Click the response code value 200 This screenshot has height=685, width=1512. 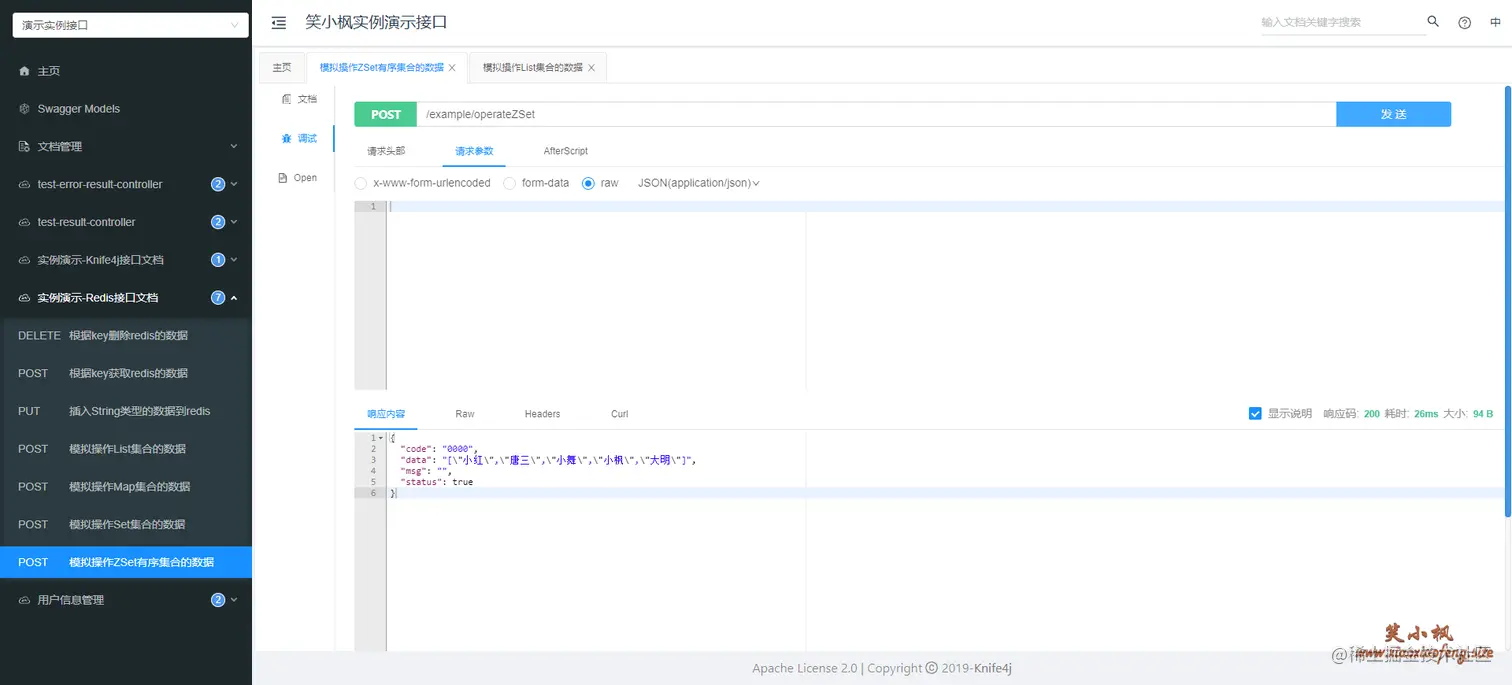coord(1371,414)
